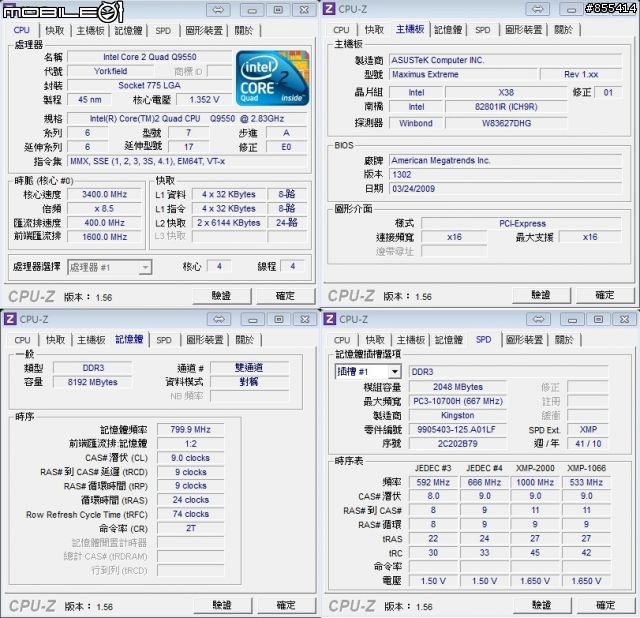Close the SPD CPU-Z window
Image resolution: width=640 pixels, height=618 pixels.
624,319
